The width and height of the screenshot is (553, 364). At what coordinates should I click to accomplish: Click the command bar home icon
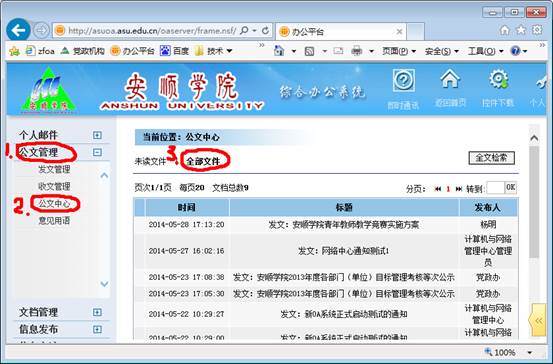point(279,51)
